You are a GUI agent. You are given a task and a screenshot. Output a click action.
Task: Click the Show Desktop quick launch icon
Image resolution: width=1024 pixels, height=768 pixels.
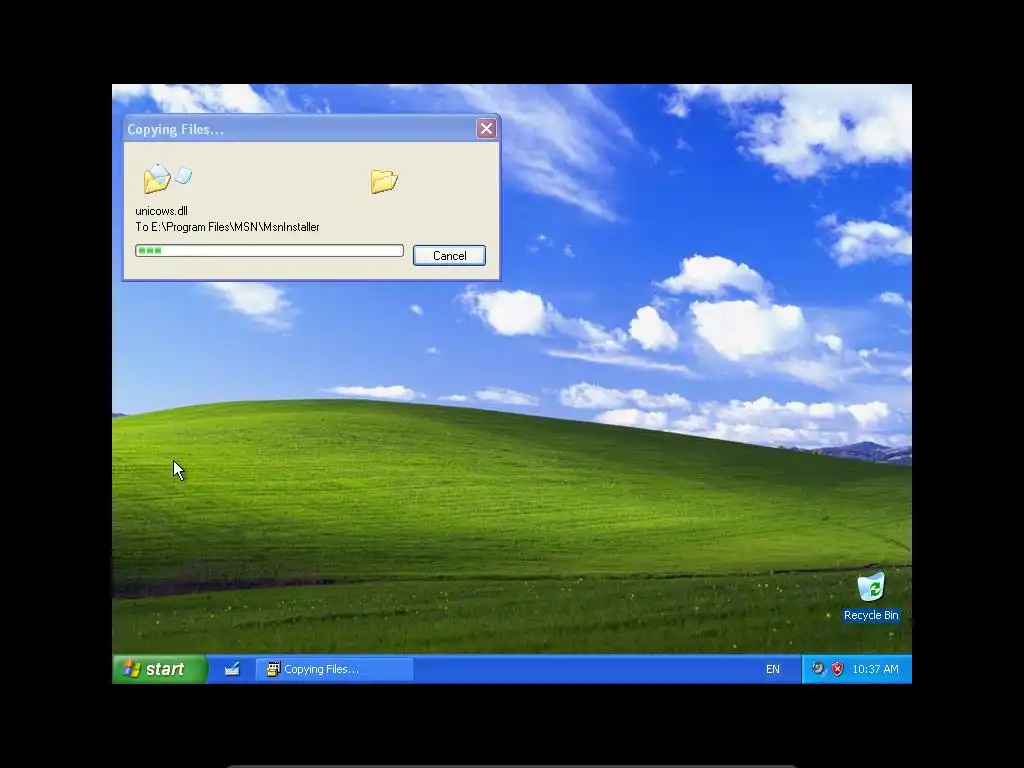(x=232, y=669)
